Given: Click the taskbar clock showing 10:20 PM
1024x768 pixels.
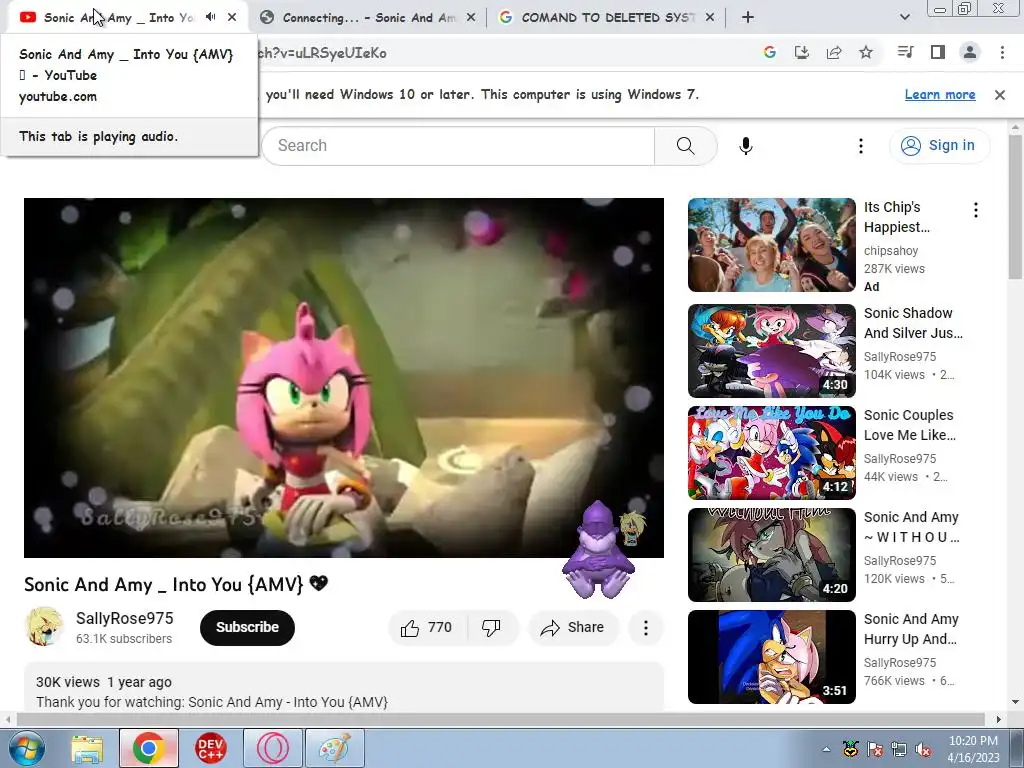Looking at the screenshot, I should pos(973,749).
